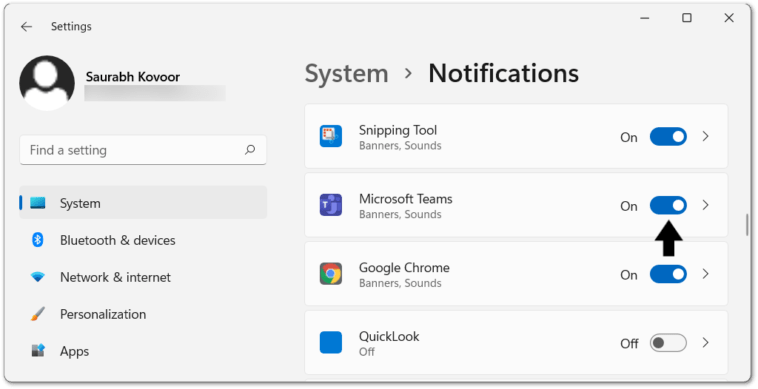Click the Settings window title text
Viewport: 758px width, 389px height.
[x=71, y=27]
